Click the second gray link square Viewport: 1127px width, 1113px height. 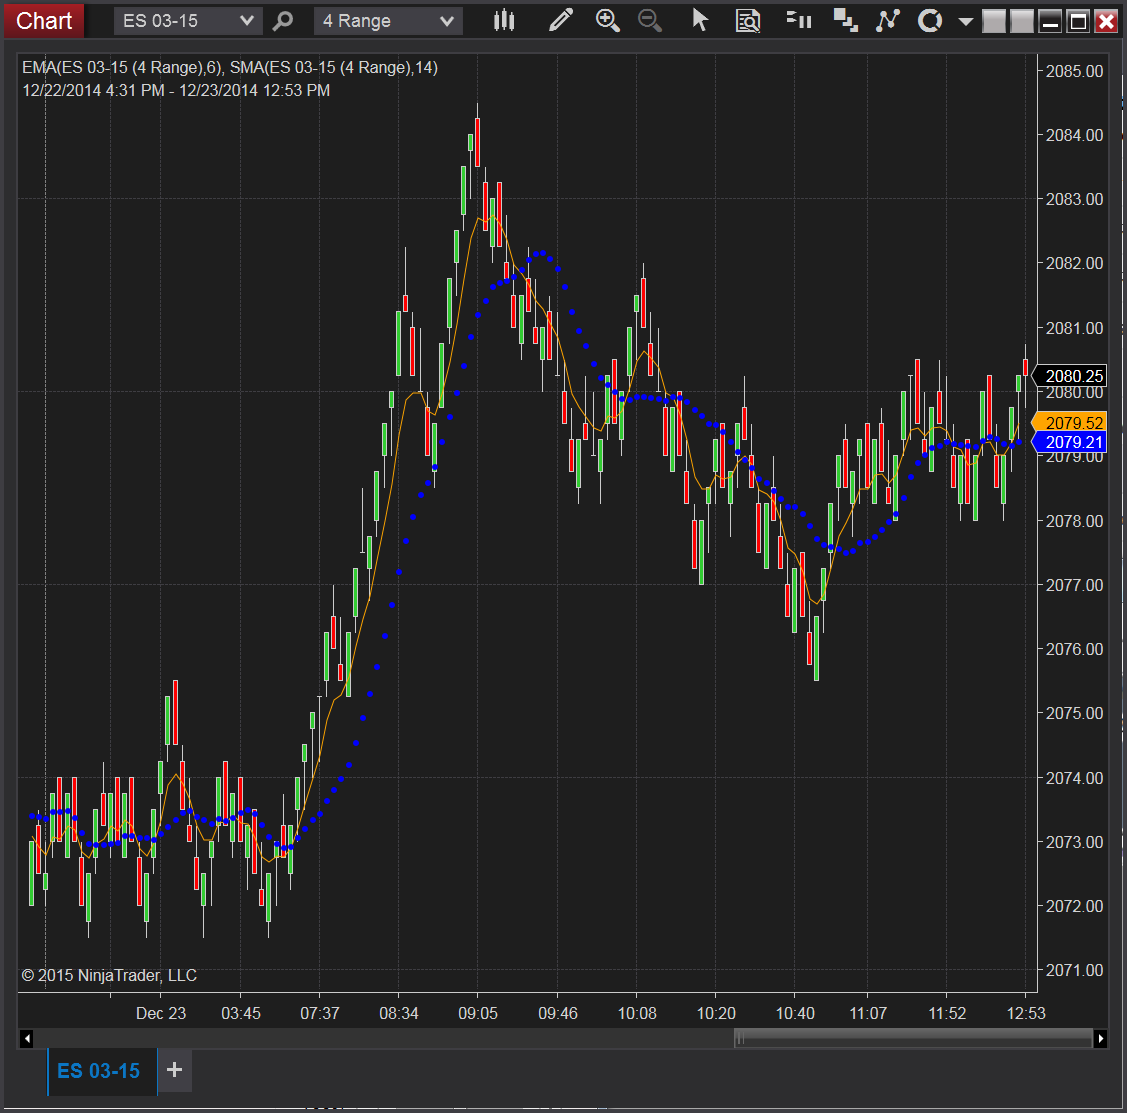pos(1021,22)
